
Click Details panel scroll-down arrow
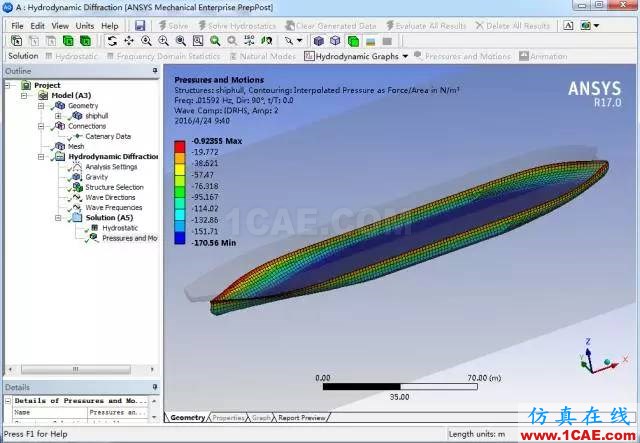[154, 417]
